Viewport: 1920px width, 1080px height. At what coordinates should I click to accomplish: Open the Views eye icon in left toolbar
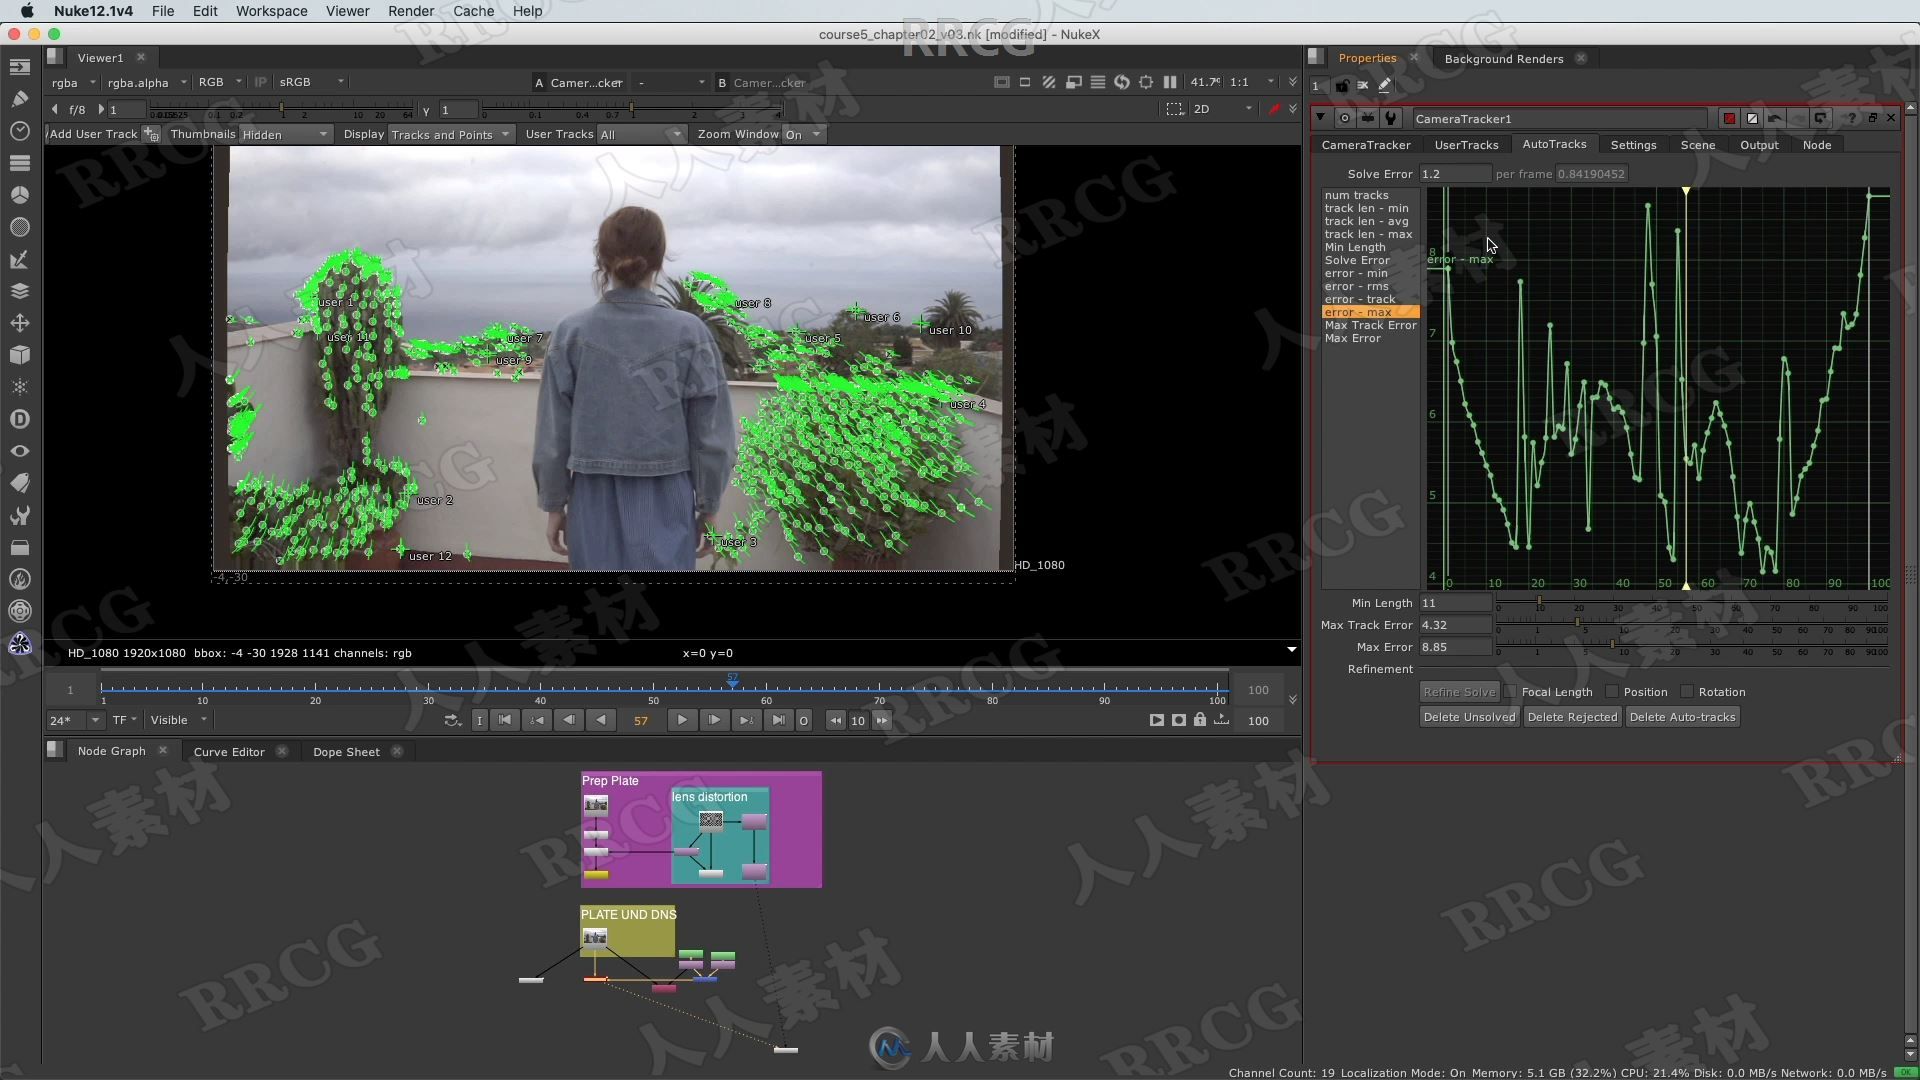(19, 451)
